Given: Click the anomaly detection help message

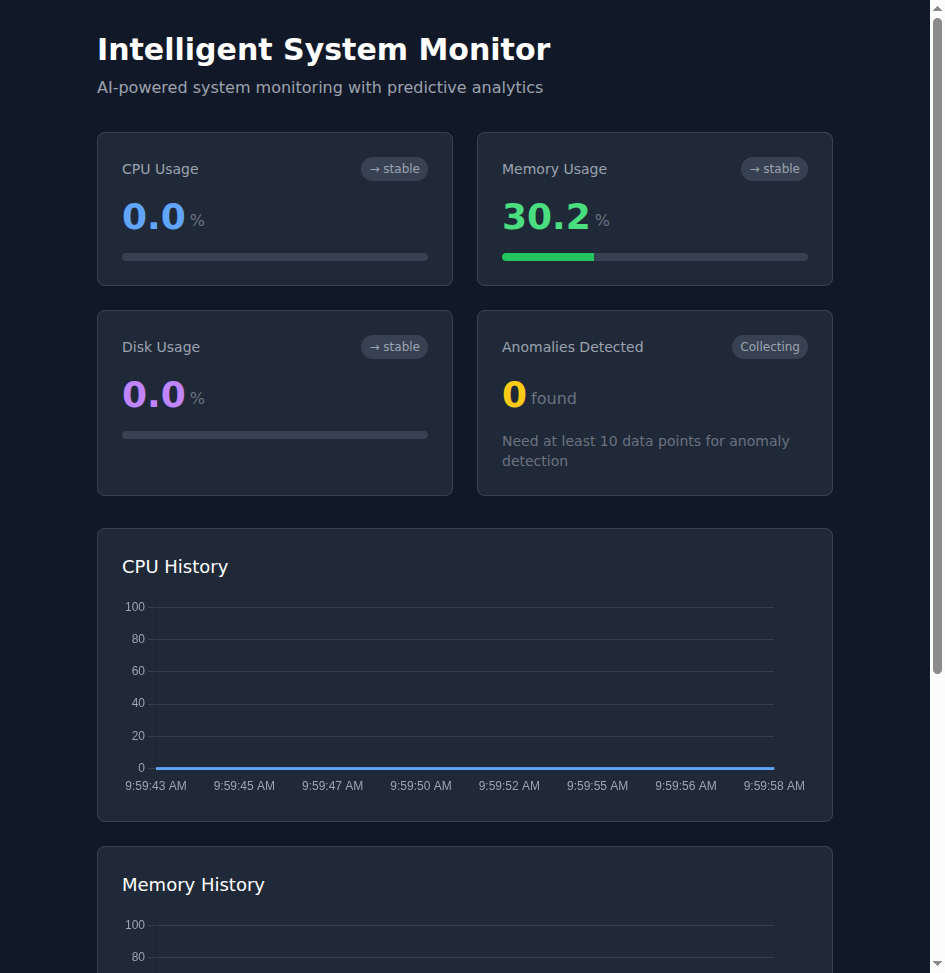Looking at the screenshot, I should point(645,450).
